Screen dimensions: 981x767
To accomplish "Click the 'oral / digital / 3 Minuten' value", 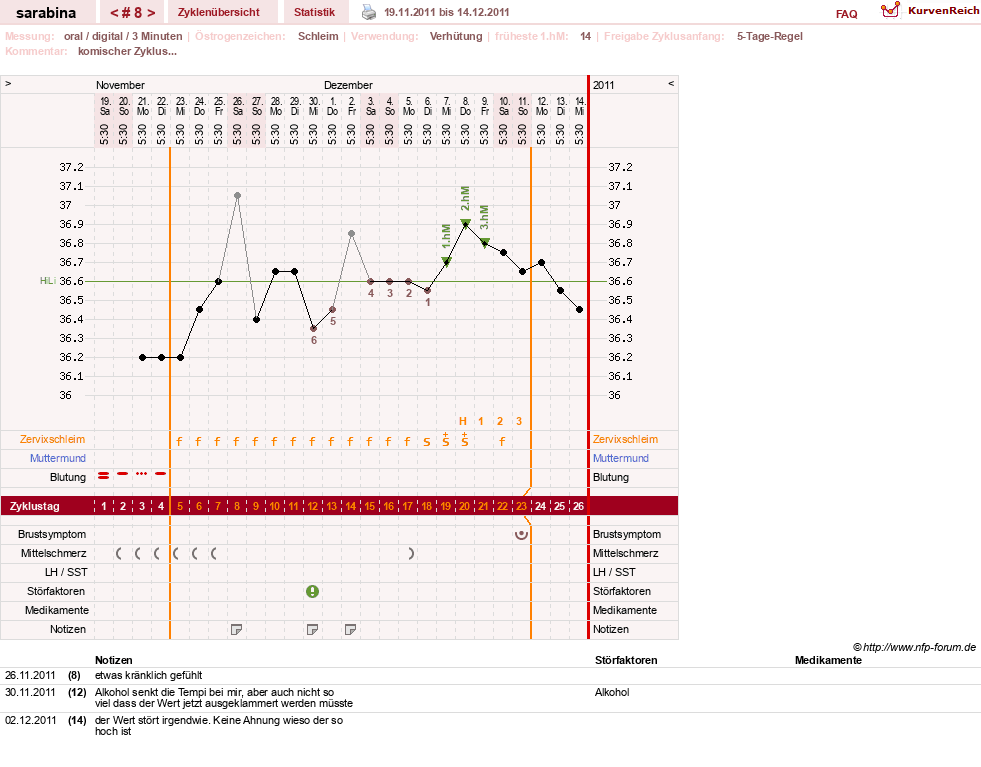I will [123, 36].
